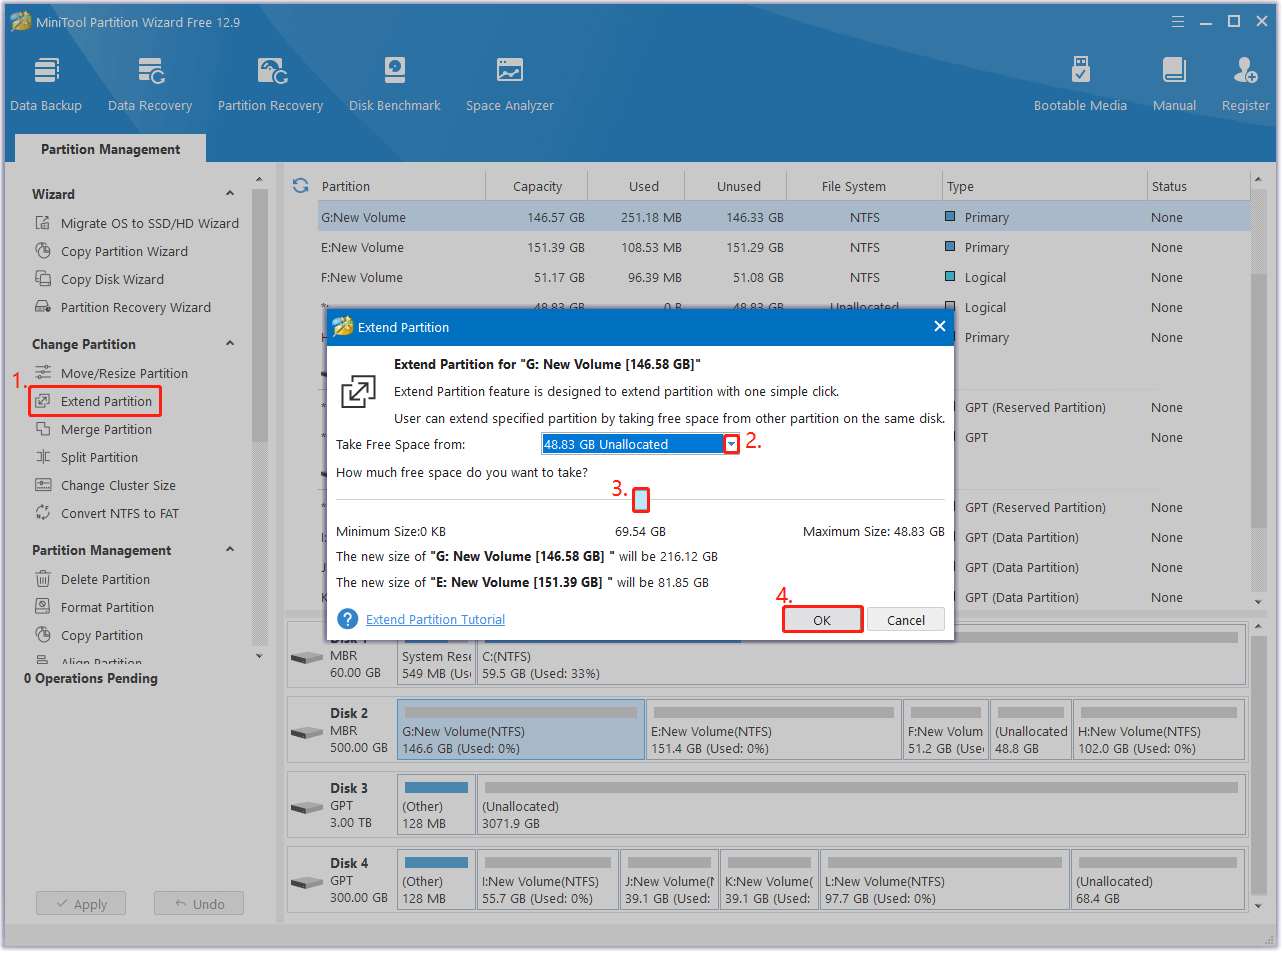1282x953 pixels.
Task: Select 48.8 GB Unallocated block on Disk 2
Action: point(1031,730)
